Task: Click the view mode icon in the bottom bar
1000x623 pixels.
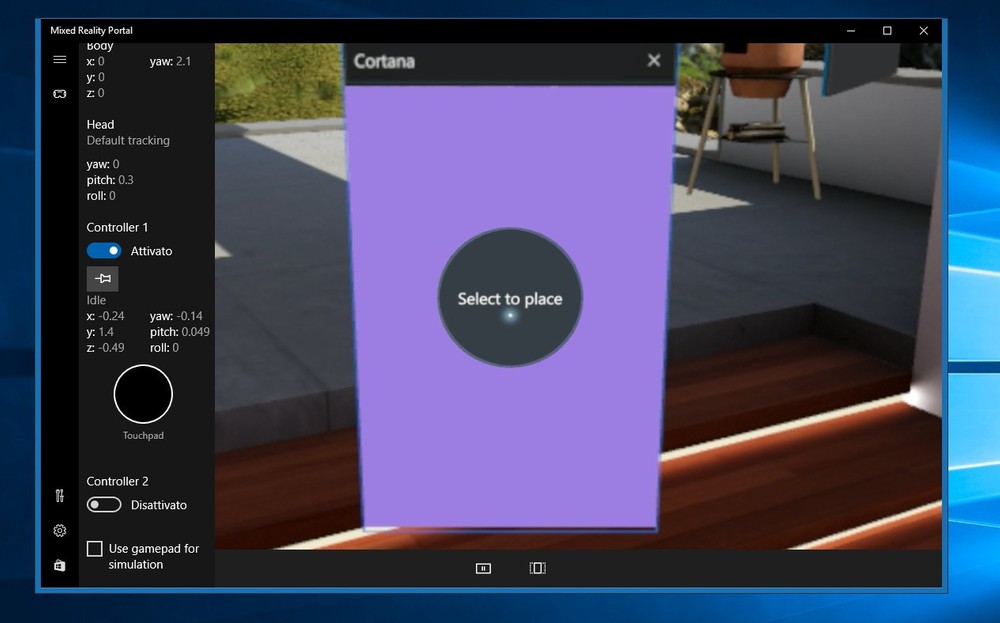Action: click(x=538, y=568)
